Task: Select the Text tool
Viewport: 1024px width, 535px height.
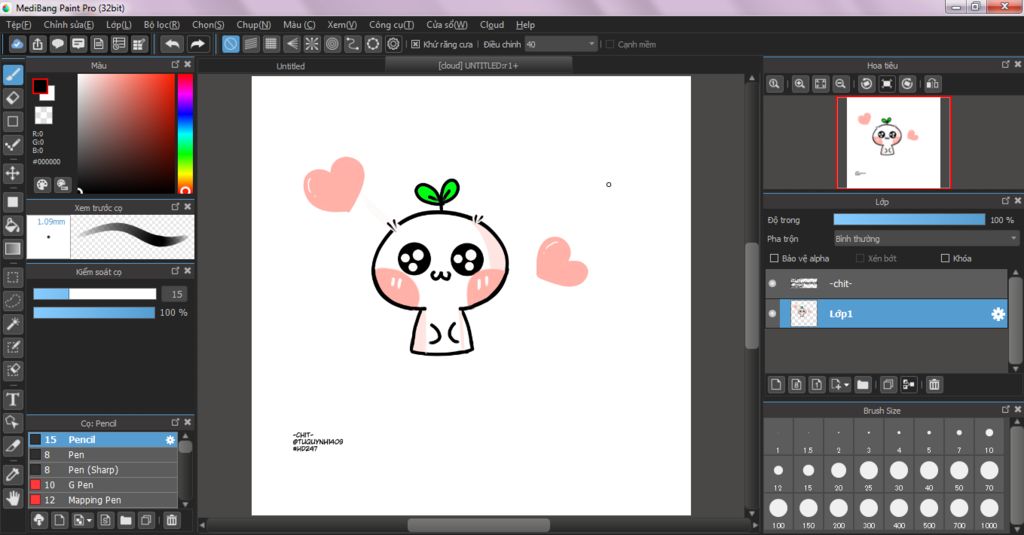Action: pyautogui.click(x=13, y=399)
